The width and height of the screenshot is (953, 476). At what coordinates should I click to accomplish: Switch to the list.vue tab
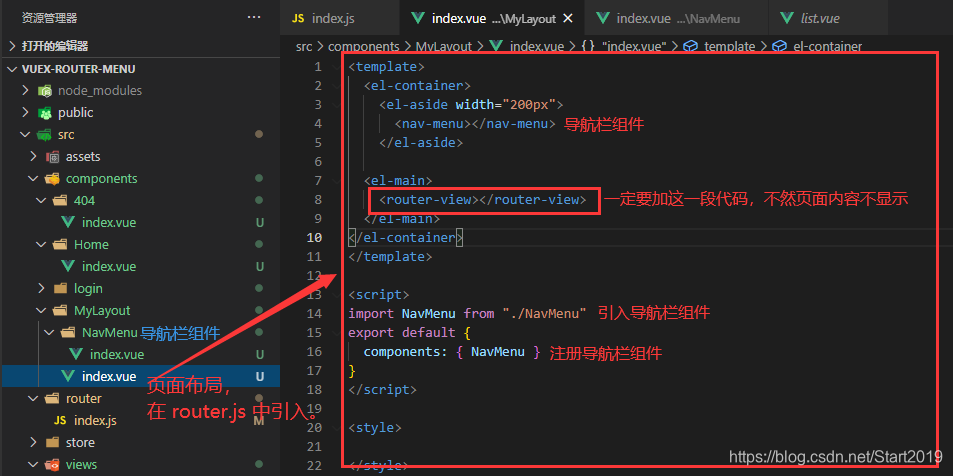pyautogui.click(x=828, y=18)
